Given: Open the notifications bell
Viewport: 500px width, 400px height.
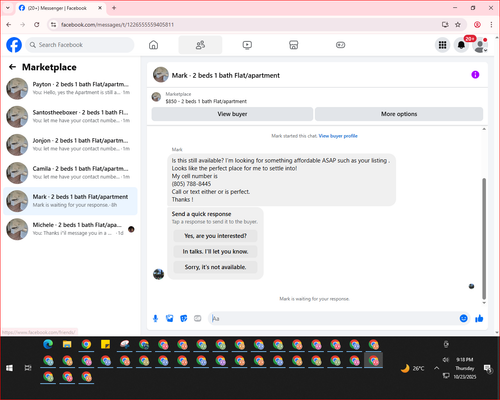Looking at the screenshot, I should pyautogui.click(x=461, y=45).
